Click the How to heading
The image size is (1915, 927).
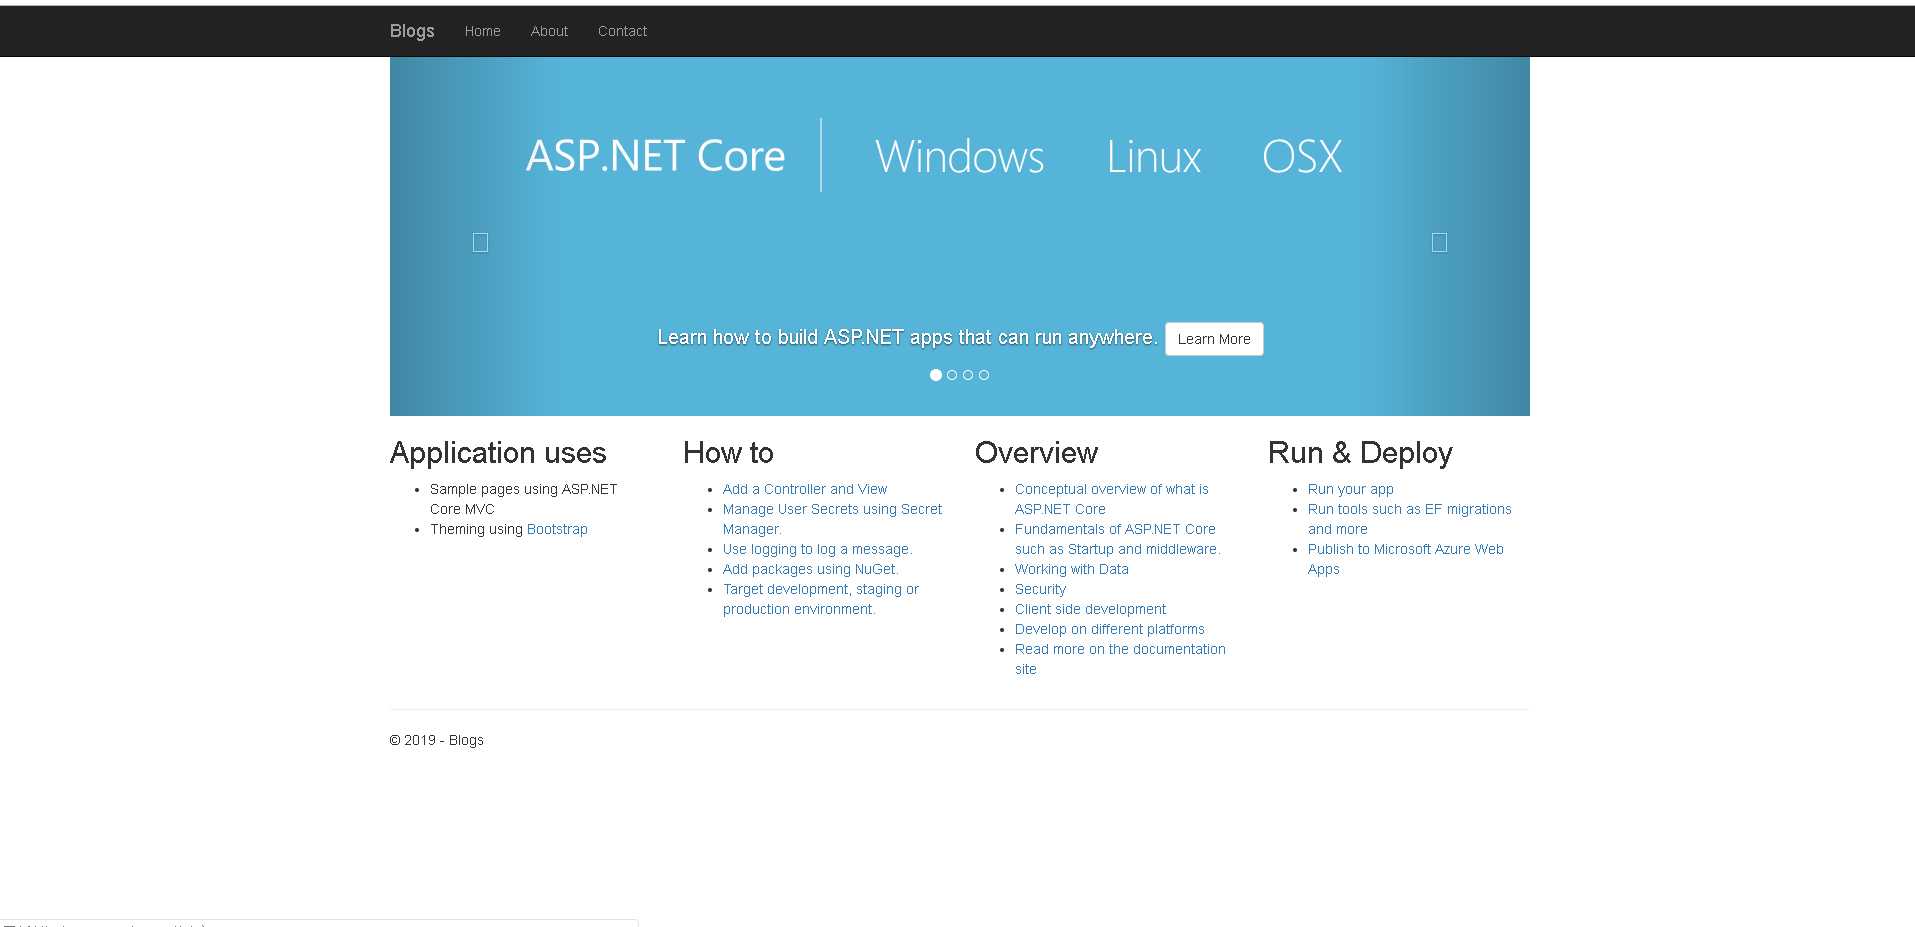pos(728,453)
